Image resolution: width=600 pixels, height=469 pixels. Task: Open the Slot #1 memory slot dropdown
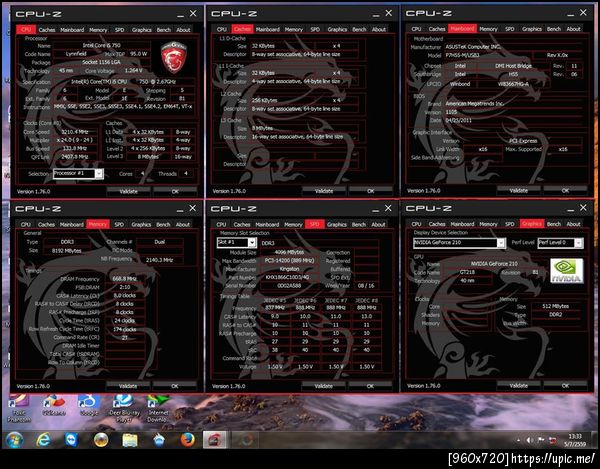252,243
